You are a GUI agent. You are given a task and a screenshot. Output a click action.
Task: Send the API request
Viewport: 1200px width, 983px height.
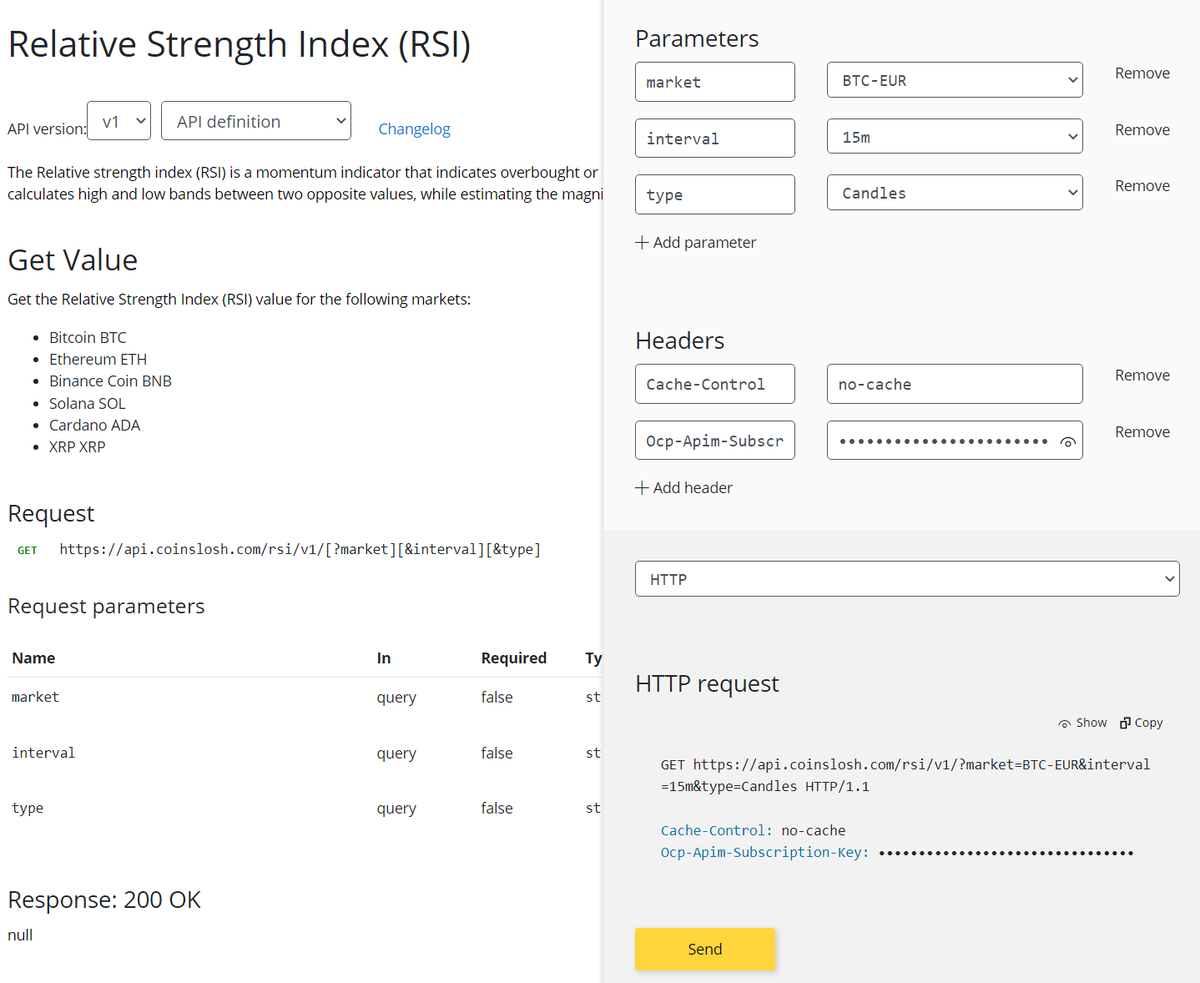(x=705, y=949)
